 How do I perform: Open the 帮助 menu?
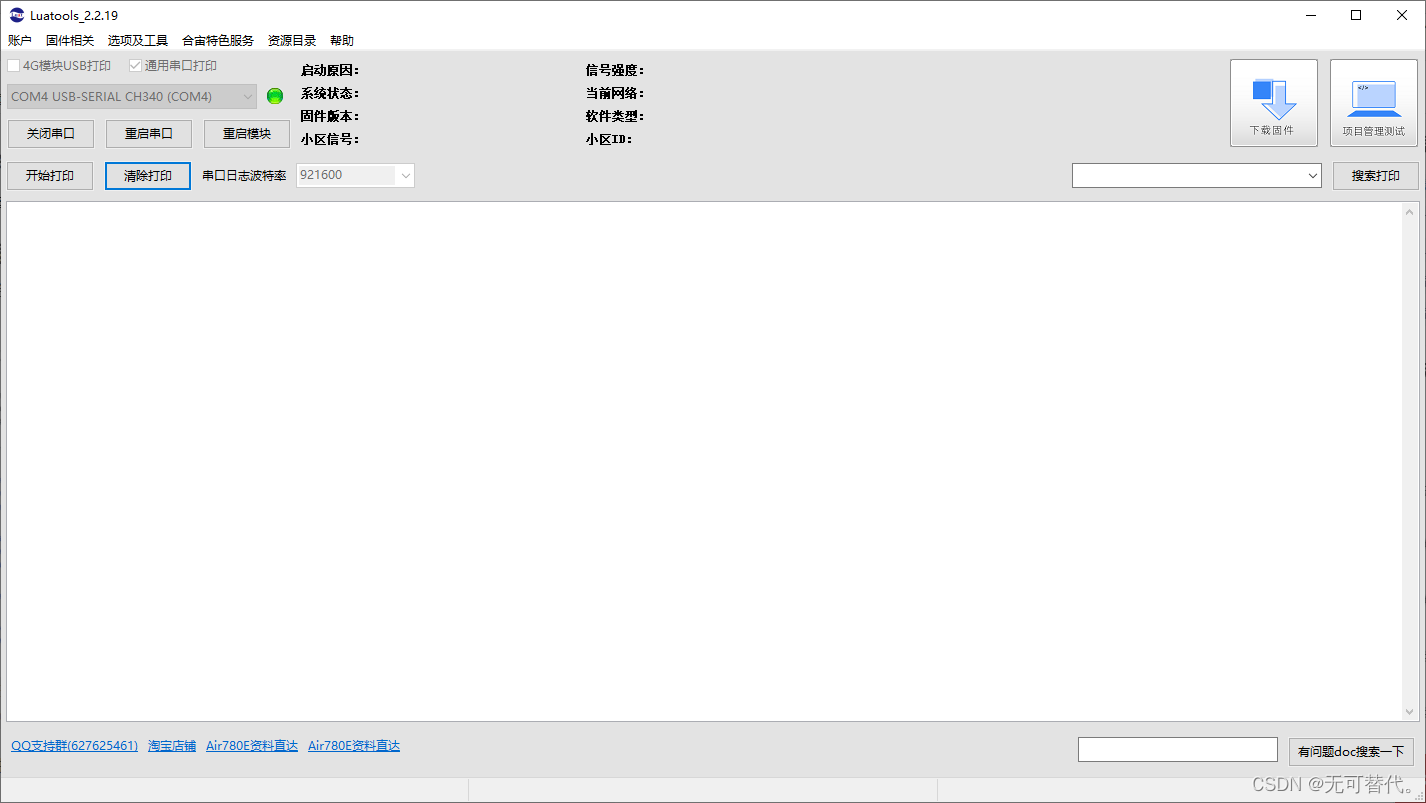(x=342, y=41)
